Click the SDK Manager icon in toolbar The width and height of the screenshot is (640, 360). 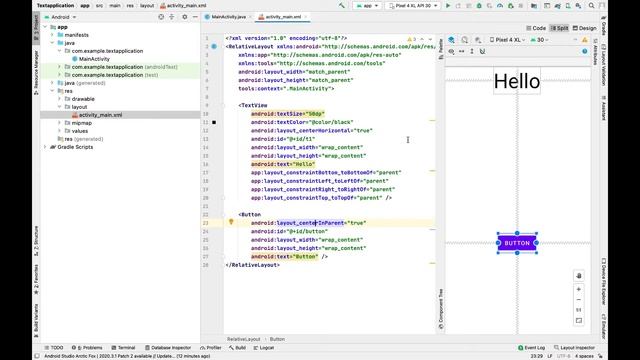click(578, 6)
